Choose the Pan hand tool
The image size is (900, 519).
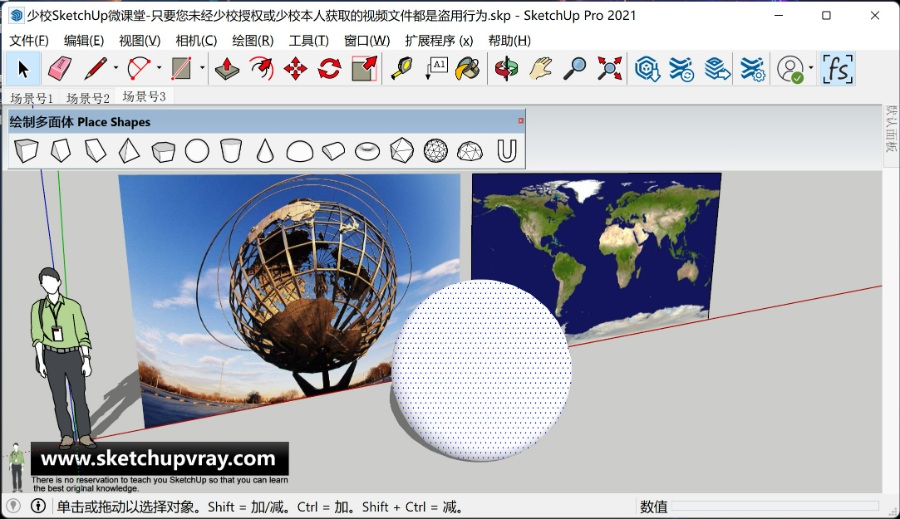(541, 69)
